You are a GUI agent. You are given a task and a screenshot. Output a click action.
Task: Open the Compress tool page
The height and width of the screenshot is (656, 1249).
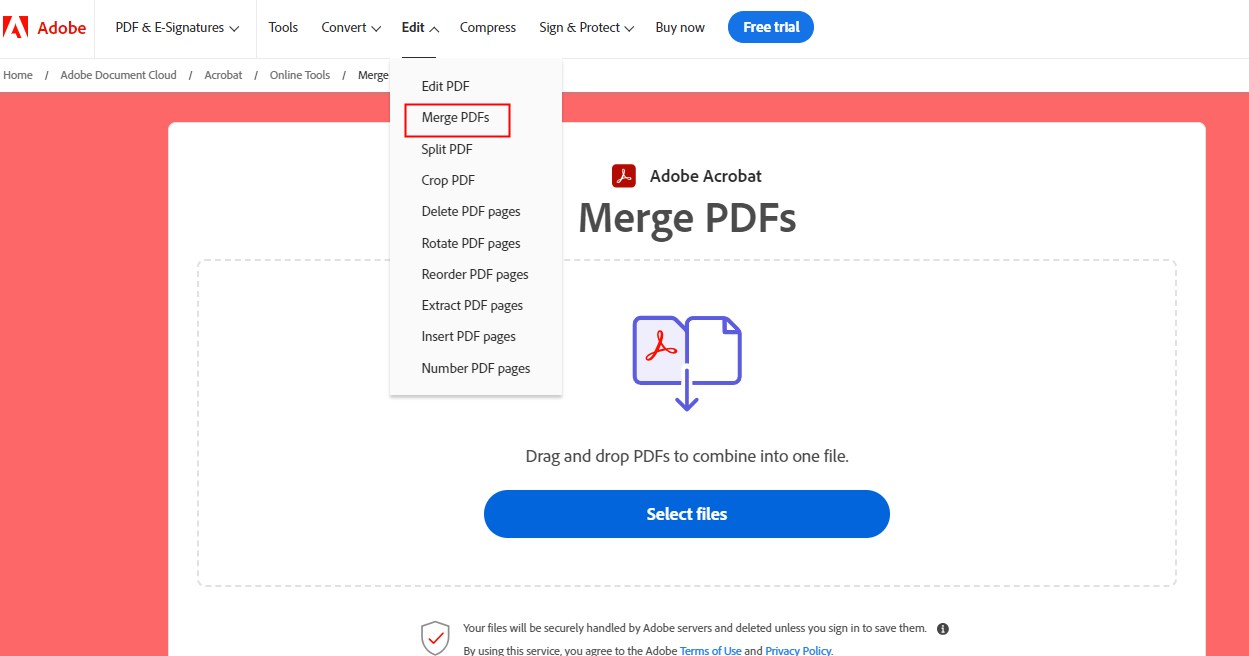(488, 27)
